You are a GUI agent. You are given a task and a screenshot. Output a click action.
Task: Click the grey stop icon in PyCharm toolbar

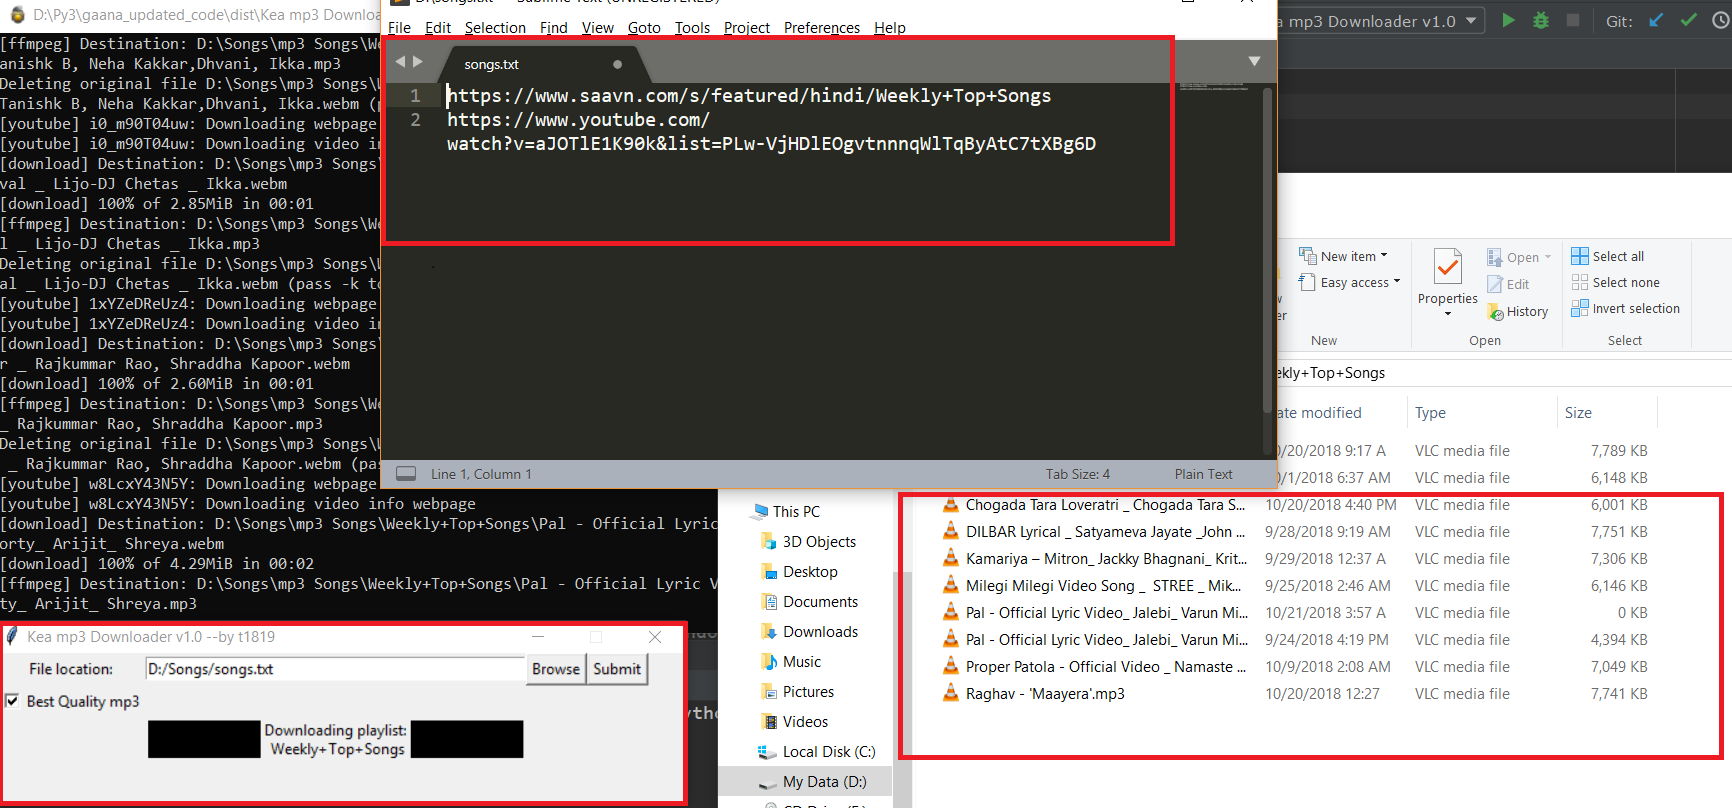(x=1573, y=20)
